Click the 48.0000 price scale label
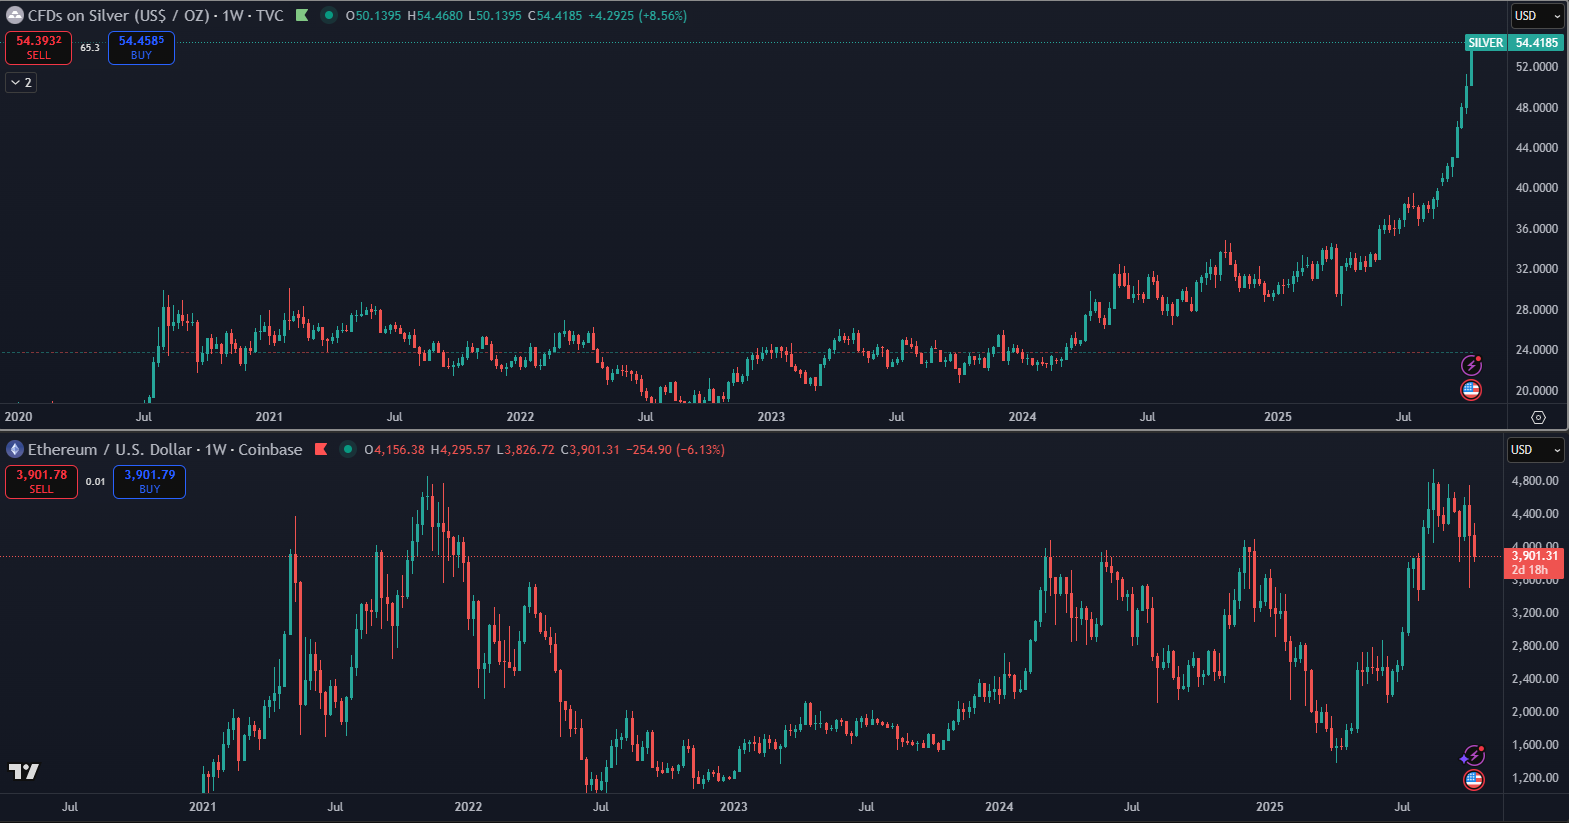Image resolution: width=1569 pixels, height=823 pixels. coord(1537,108)
